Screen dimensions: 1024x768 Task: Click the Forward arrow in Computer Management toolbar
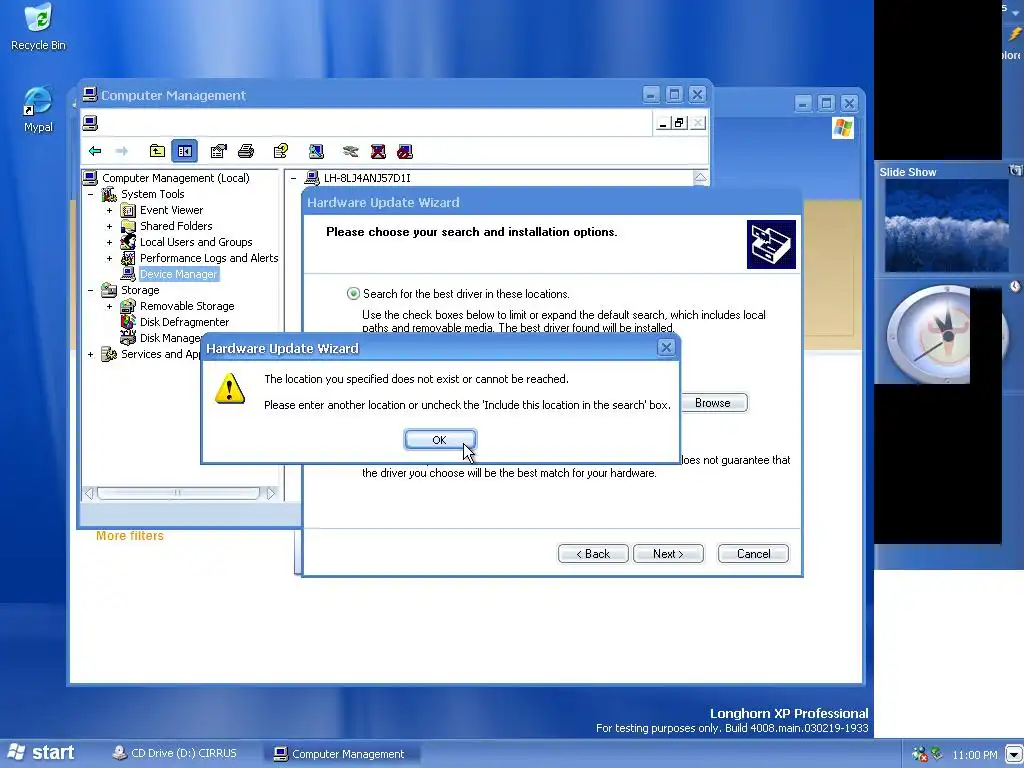(121, 152)
